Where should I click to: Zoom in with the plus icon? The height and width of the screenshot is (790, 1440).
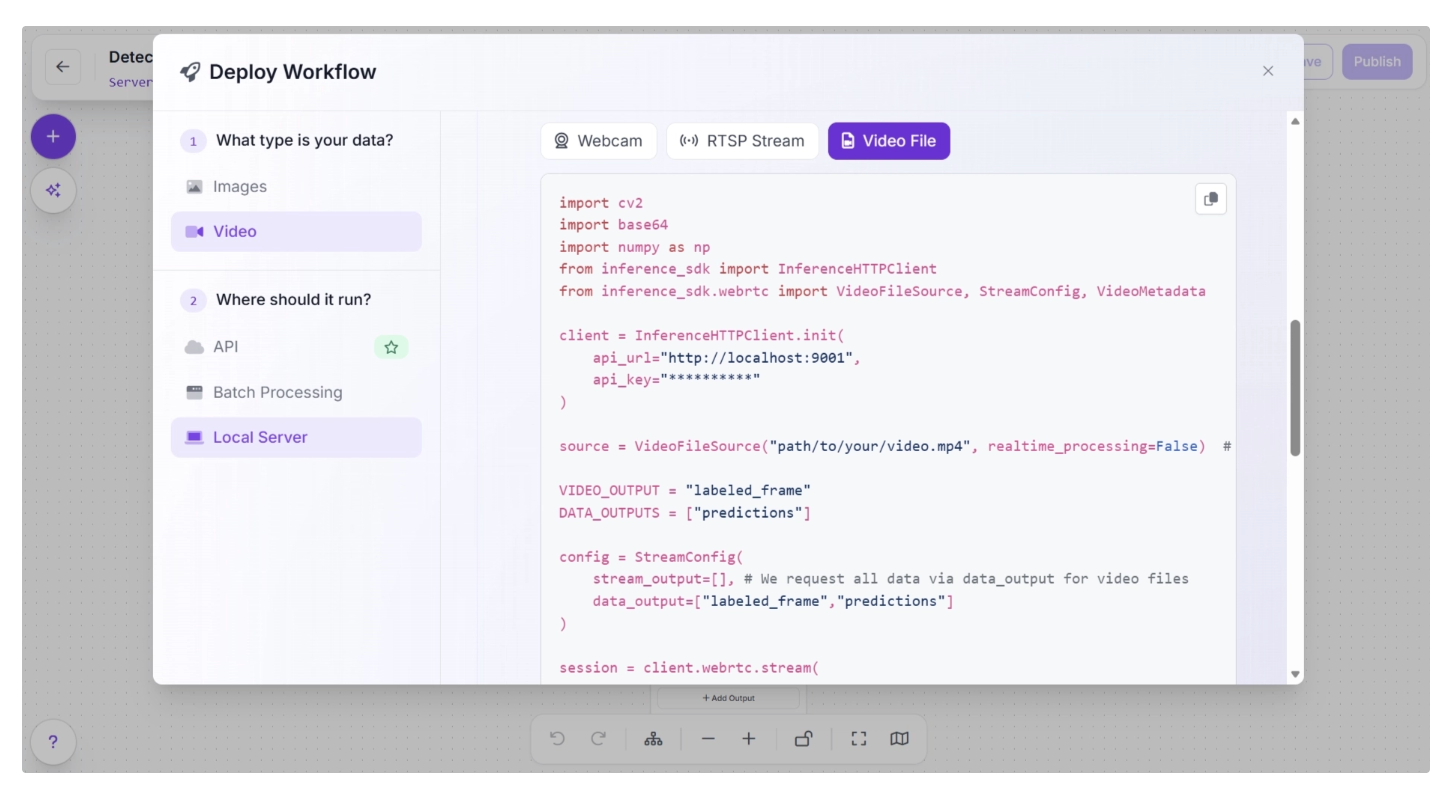point(749,739)
